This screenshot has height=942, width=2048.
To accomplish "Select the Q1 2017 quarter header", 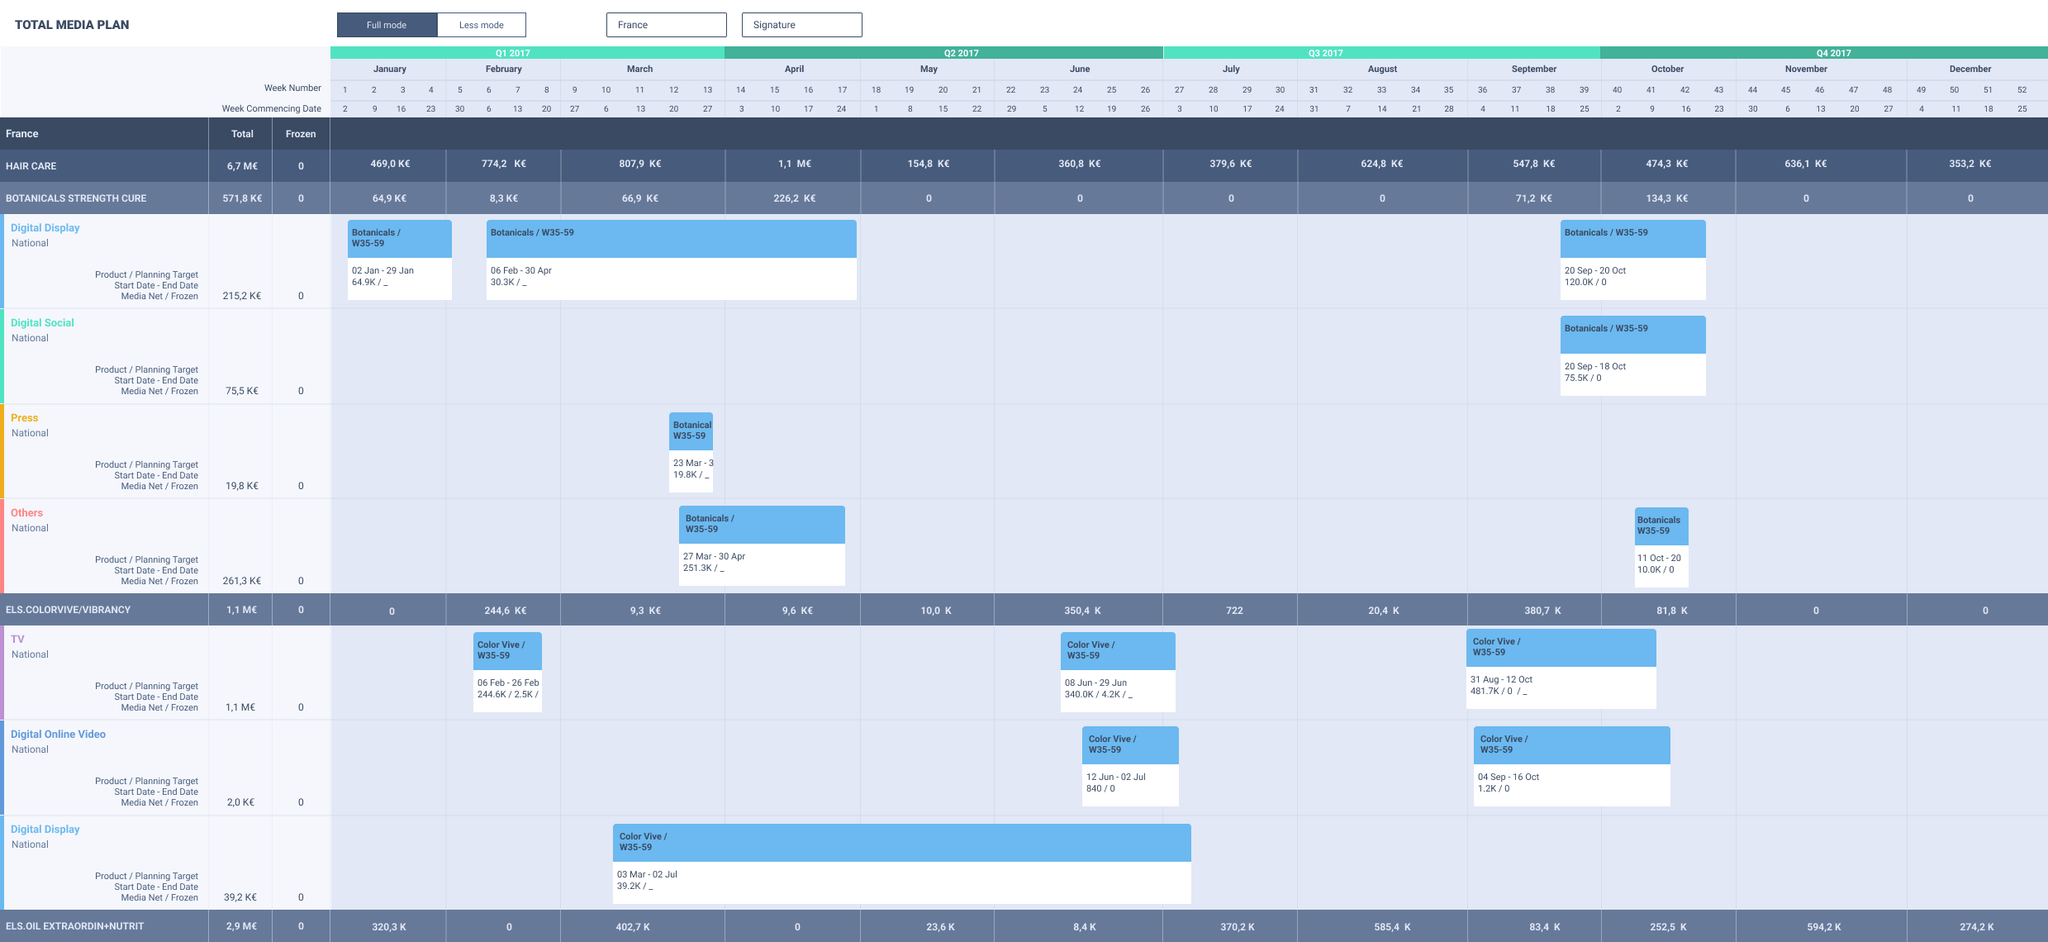I will pyautogui.click(x=527, y=53).
